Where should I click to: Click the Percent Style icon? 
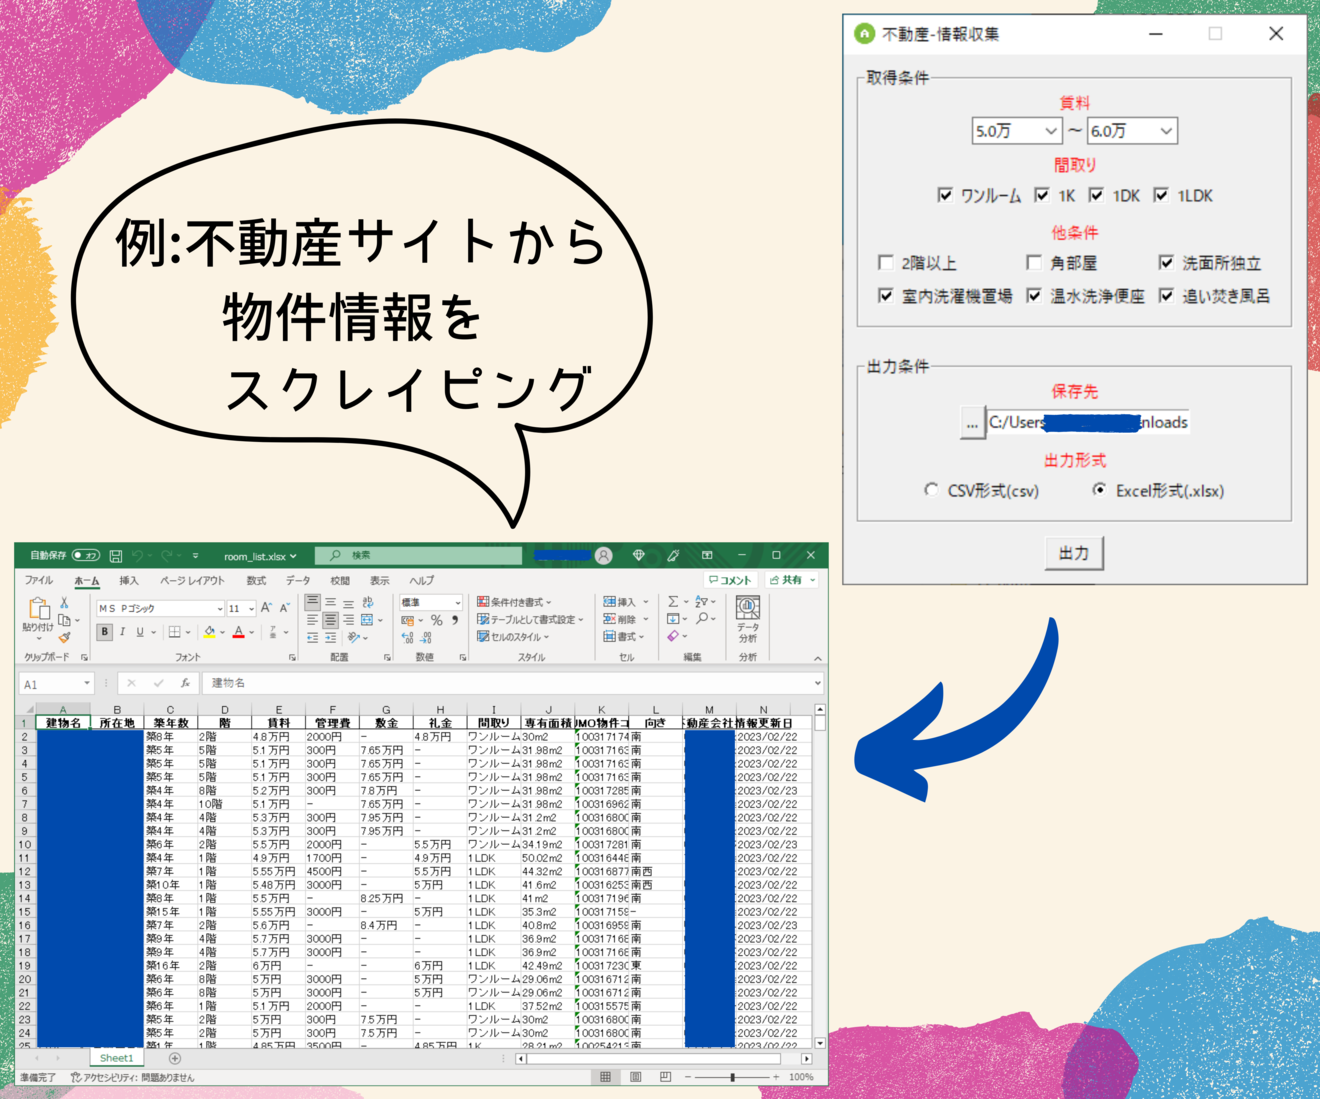coord(436,621)
